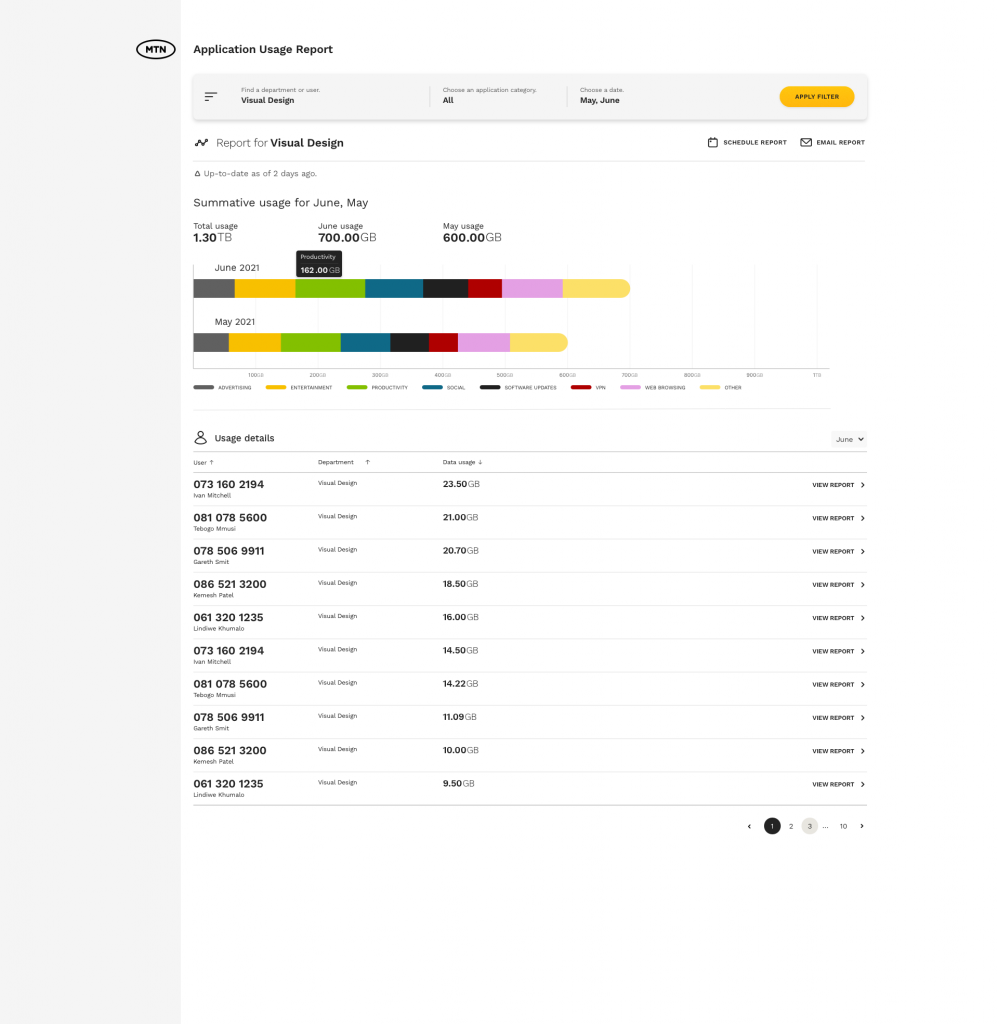
Task: Open the application category All dropdown
Action: tap(496, 95)
